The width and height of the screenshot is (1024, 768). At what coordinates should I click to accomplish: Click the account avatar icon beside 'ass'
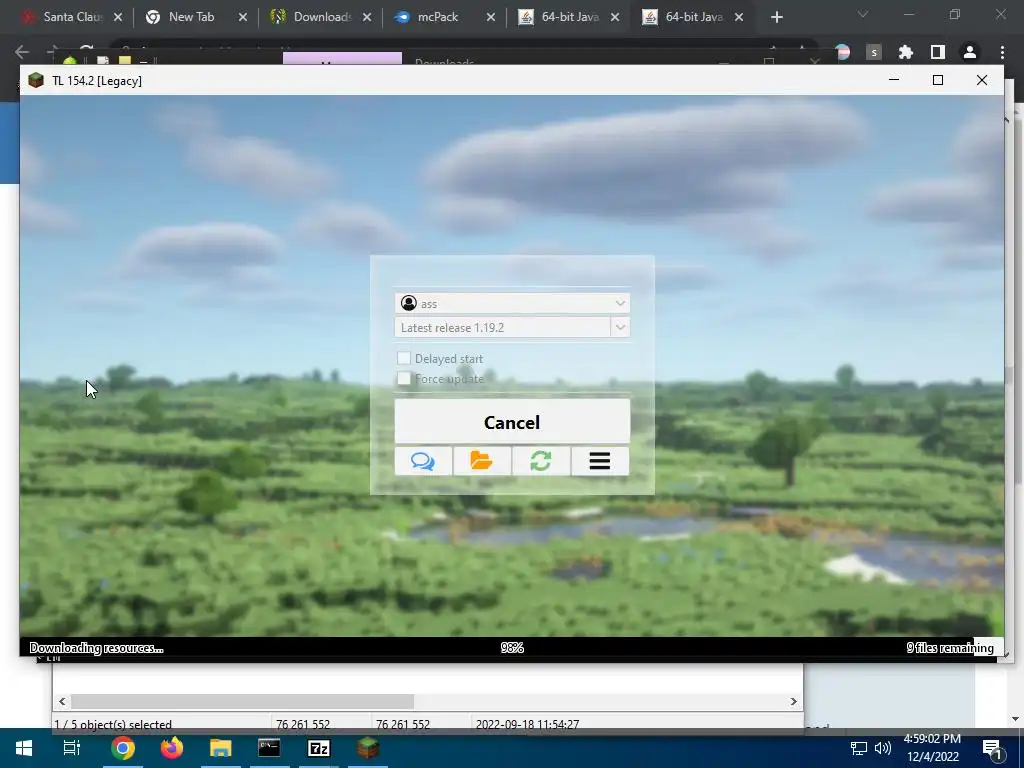(409, 303)
